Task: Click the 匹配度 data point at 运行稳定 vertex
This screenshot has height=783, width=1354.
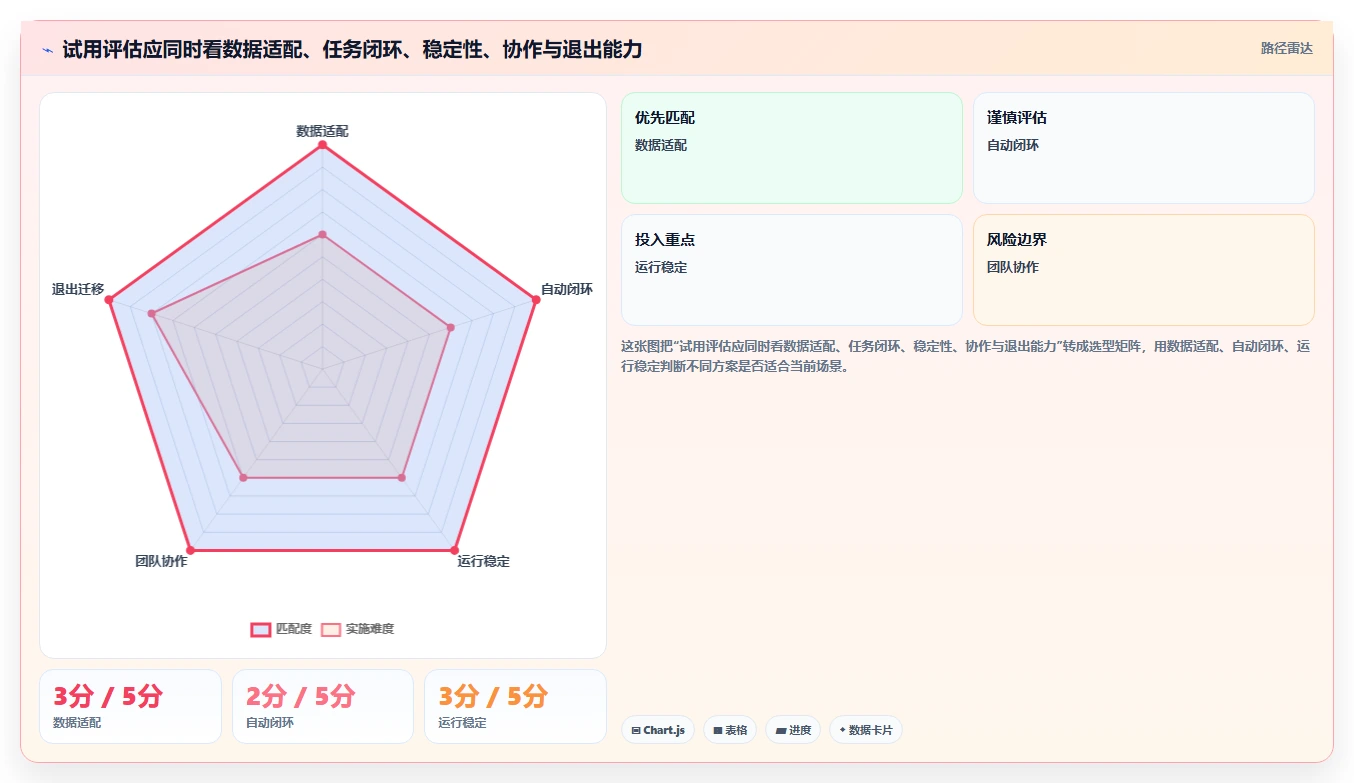Action: pyautogui.click(x=454, y=551)
